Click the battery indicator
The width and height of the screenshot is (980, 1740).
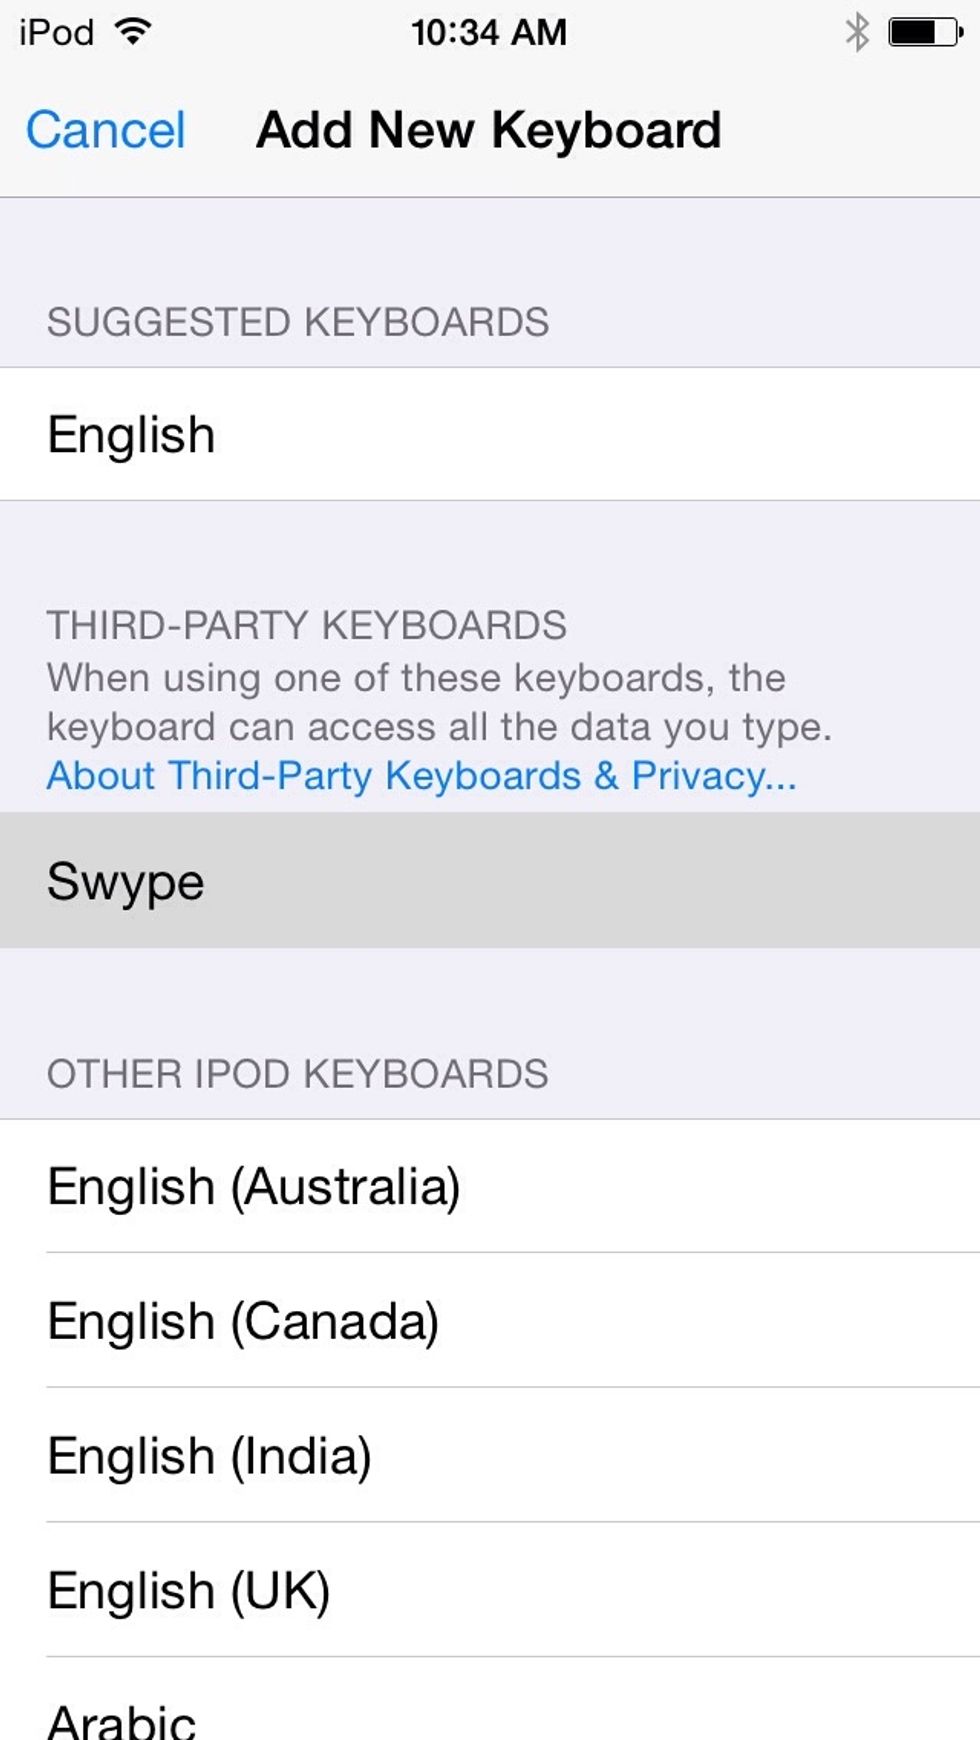[921, 31]
